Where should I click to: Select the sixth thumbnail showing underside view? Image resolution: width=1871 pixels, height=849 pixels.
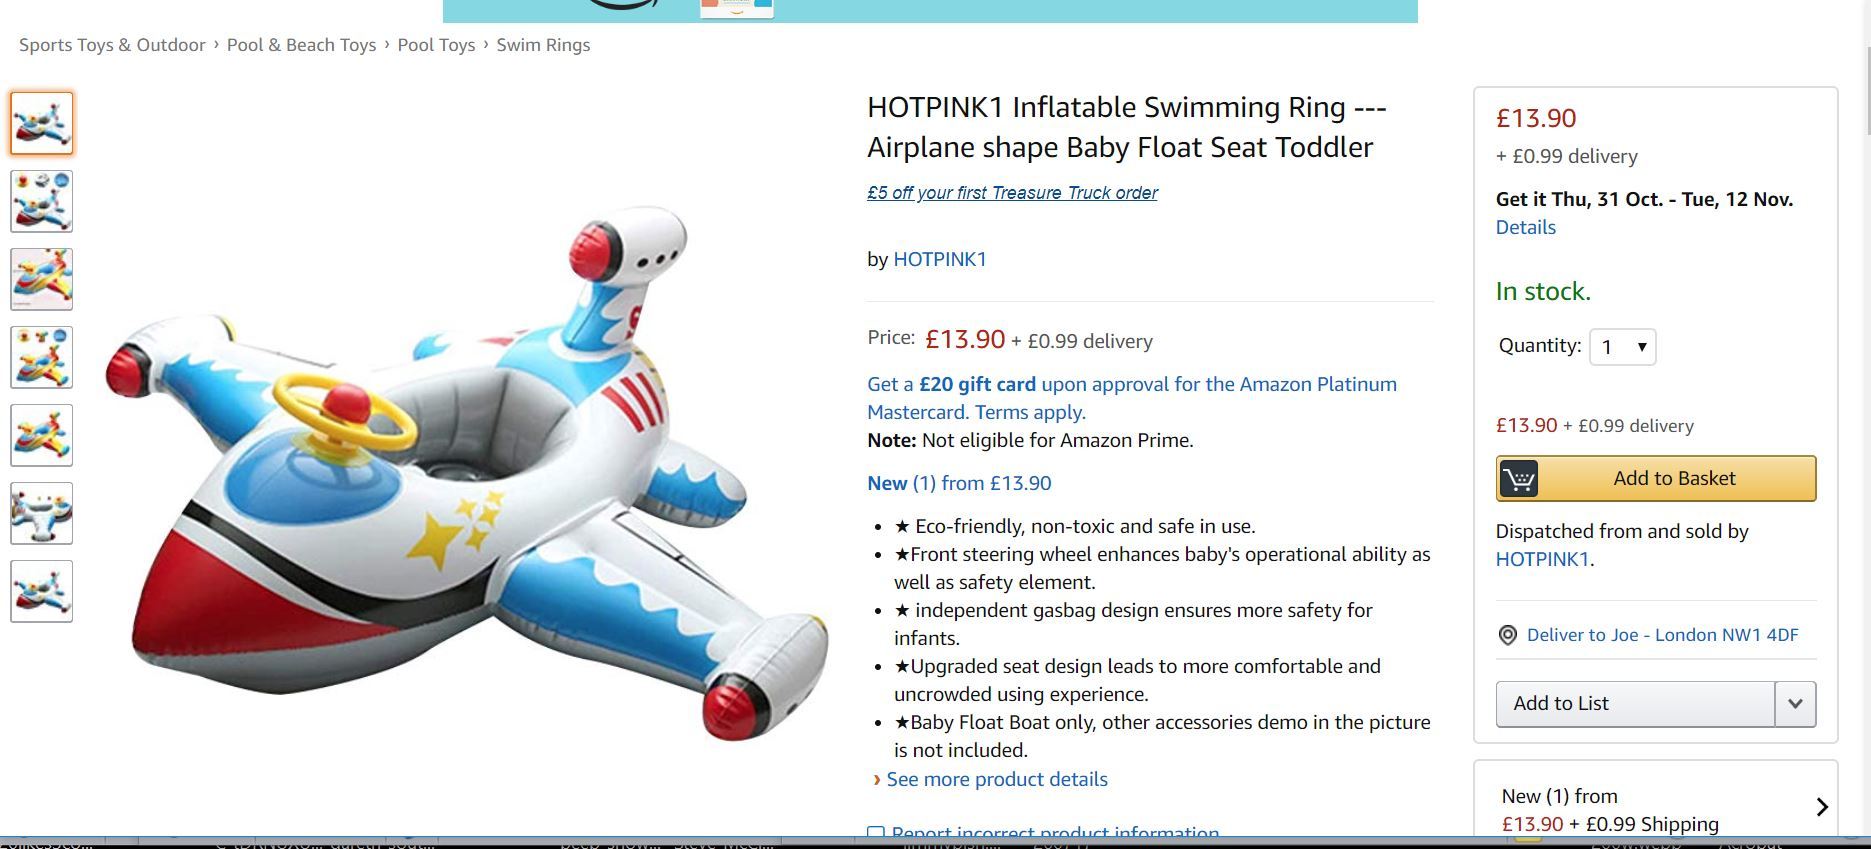pos(42,513)
